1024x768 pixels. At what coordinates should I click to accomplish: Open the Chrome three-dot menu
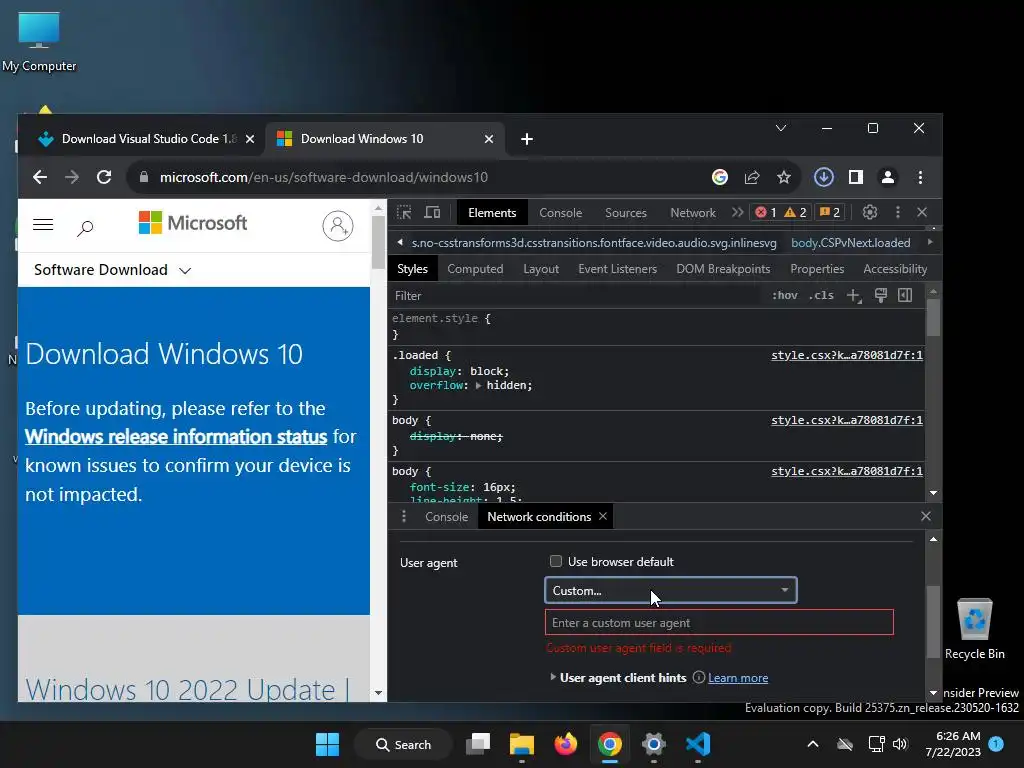(920, 177)
